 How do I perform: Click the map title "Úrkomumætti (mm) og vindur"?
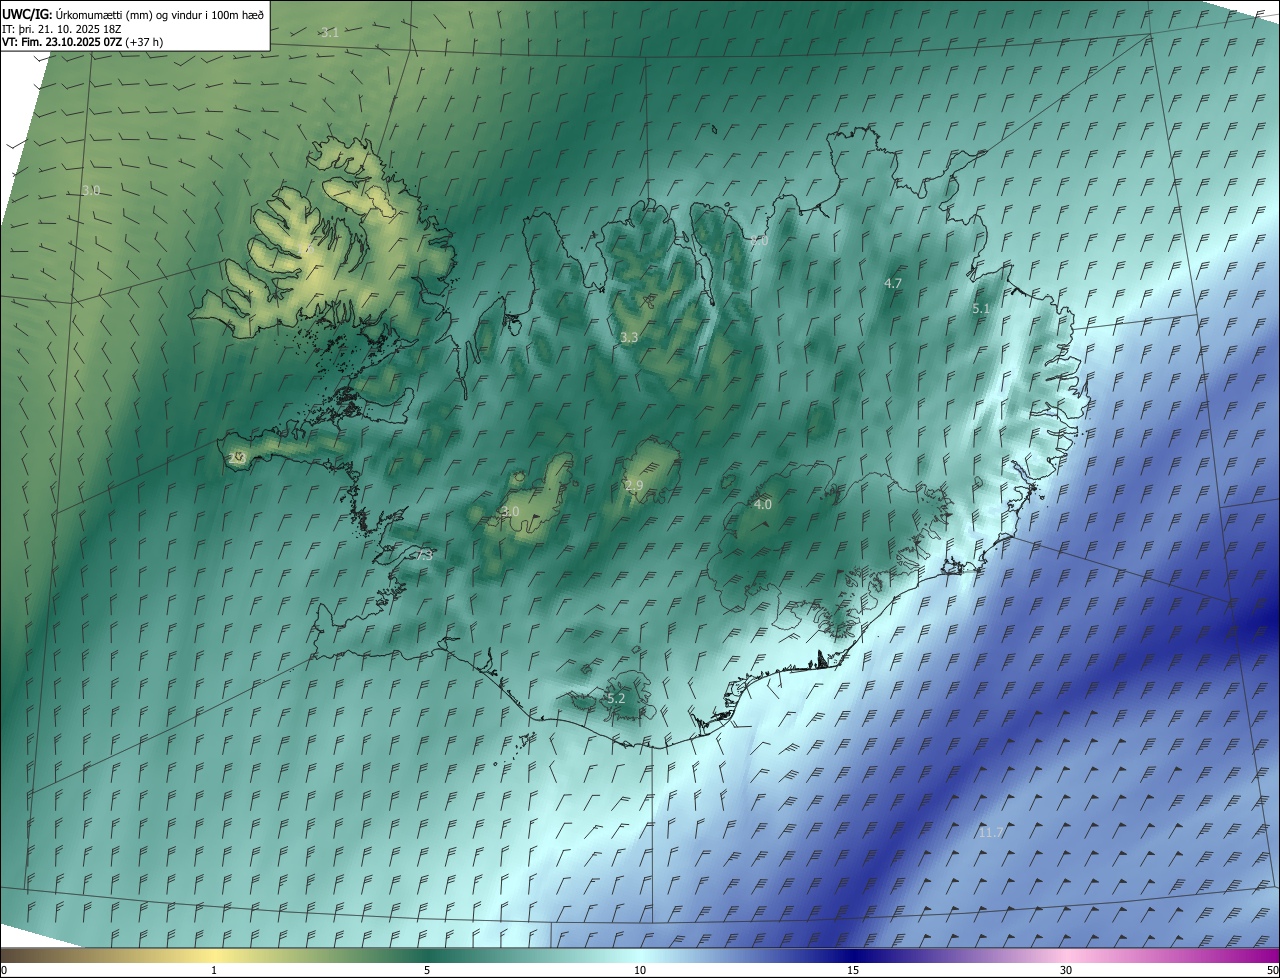[x=127, y=14]
